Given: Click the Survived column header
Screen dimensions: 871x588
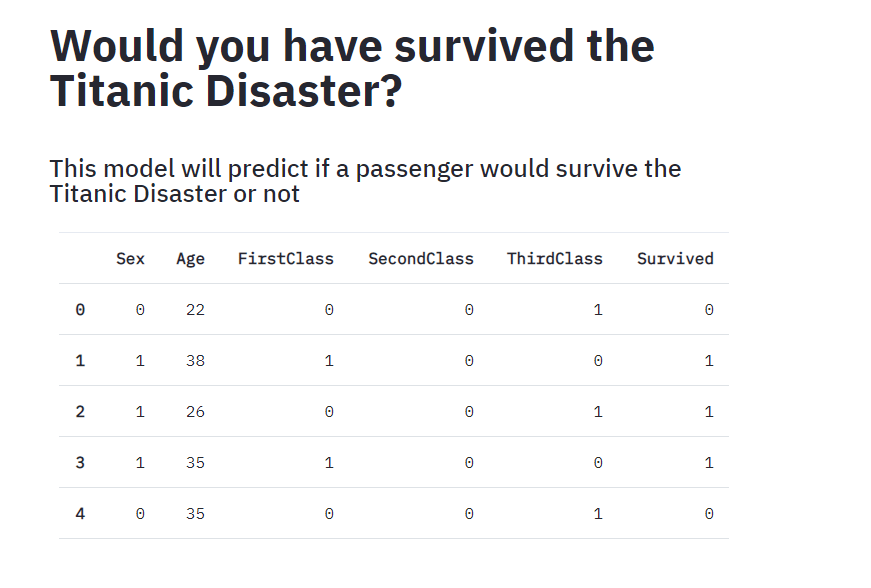Looking at the screenshot, I should coord(675,259).
